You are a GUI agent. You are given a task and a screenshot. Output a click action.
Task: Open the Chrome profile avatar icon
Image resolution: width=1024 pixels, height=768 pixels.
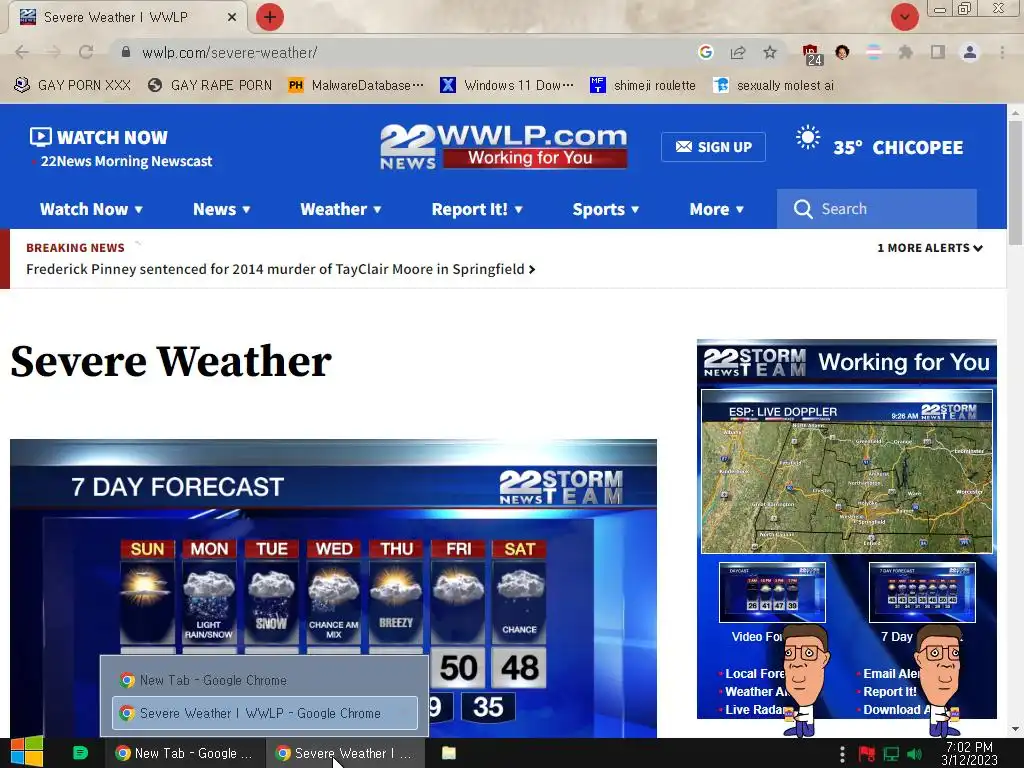pyautogui.click(x=970, y=52)
